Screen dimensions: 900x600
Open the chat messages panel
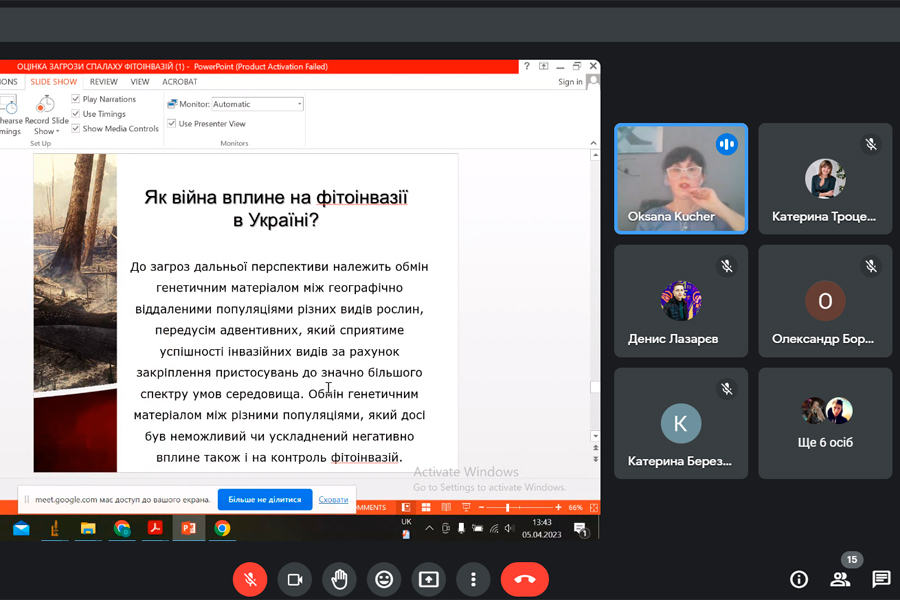click(x=881, y=579)
